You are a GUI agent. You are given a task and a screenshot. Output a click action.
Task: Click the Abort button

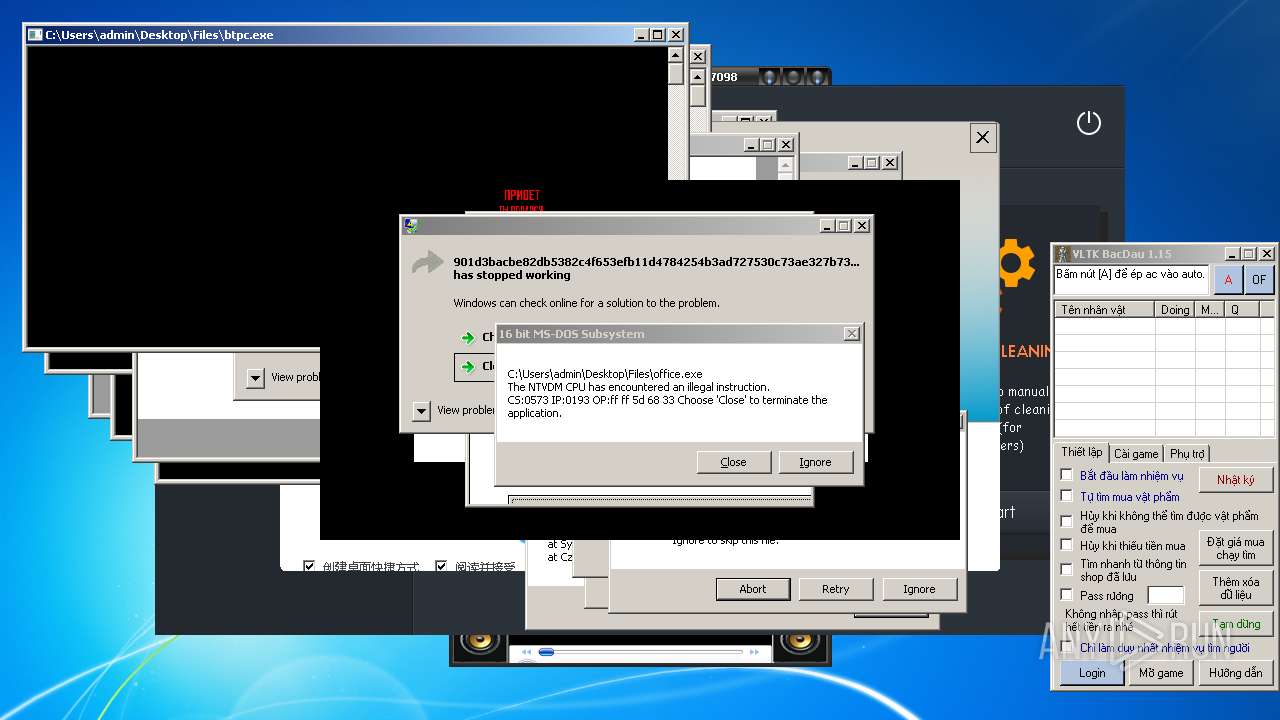click(x=753, y=589)
